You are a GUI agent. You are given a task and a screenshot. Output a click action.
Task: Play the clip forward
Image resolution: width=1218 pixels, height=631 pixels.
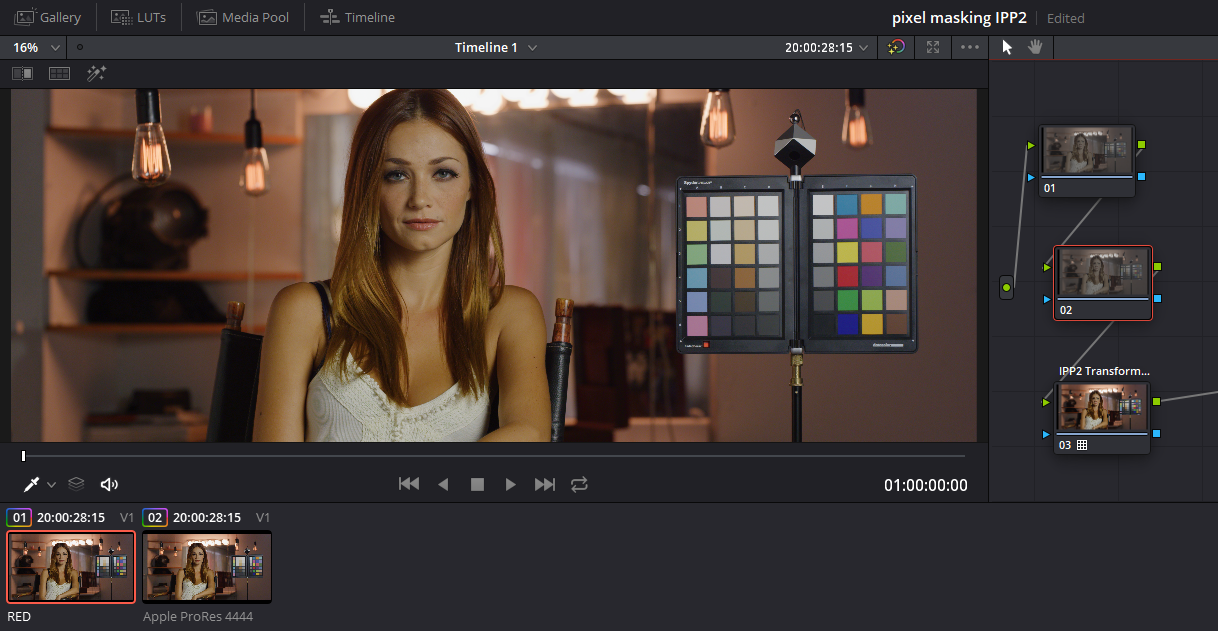(511, 484)
